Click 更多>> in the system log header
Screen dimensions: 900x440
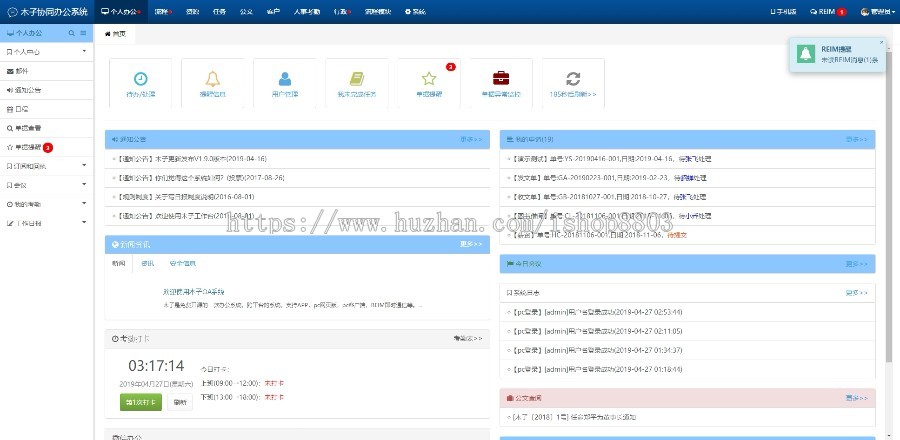[856, 293]
